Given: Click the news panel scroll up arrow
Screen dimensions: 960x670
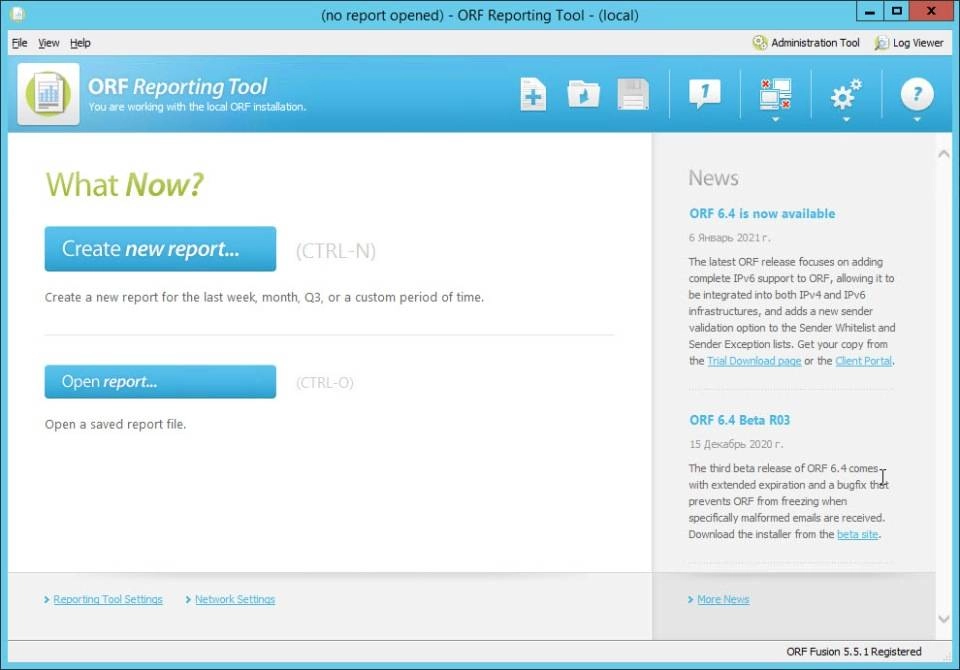Looking at the screenshot, I should [x=943, y=154].
